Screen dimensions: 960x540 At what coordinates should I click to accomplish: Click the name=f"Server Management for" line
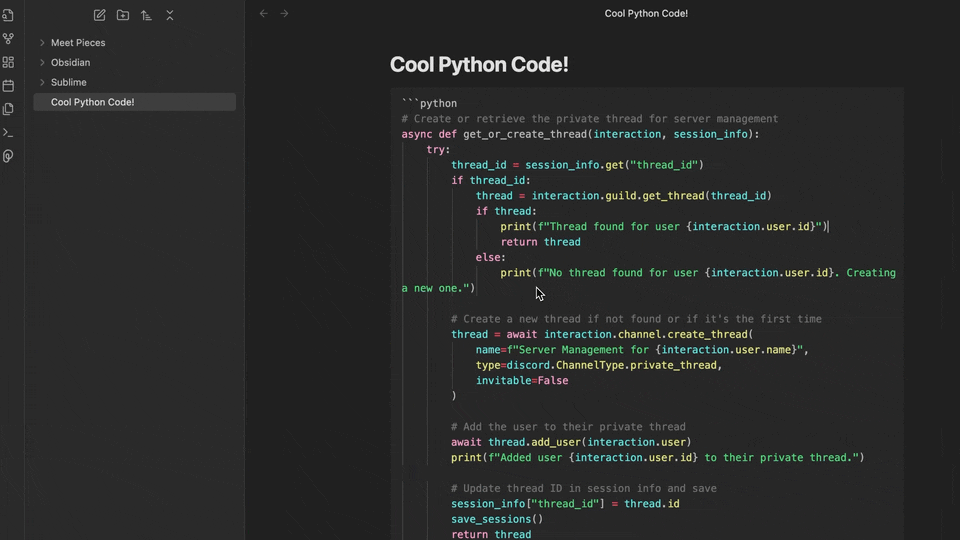click(x=642, y=350)
